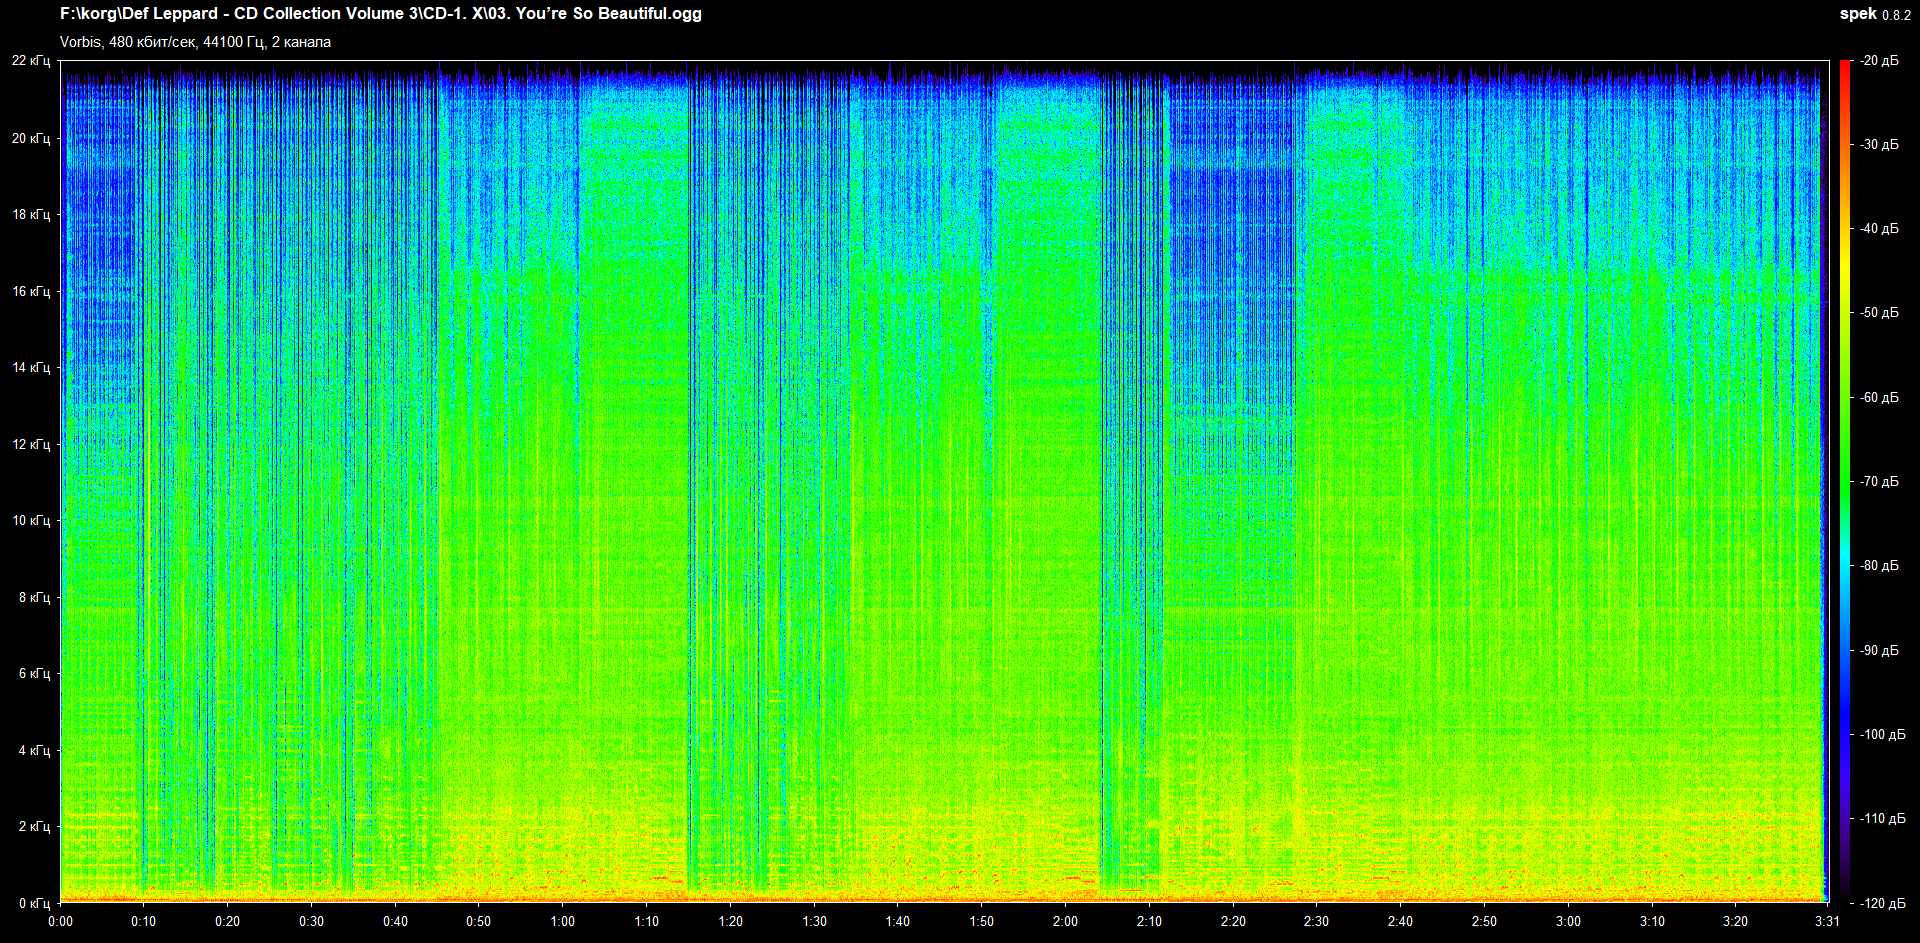Click the red top of the color scale bar
Screen dimensions: 1920x943
[1844, 66]
